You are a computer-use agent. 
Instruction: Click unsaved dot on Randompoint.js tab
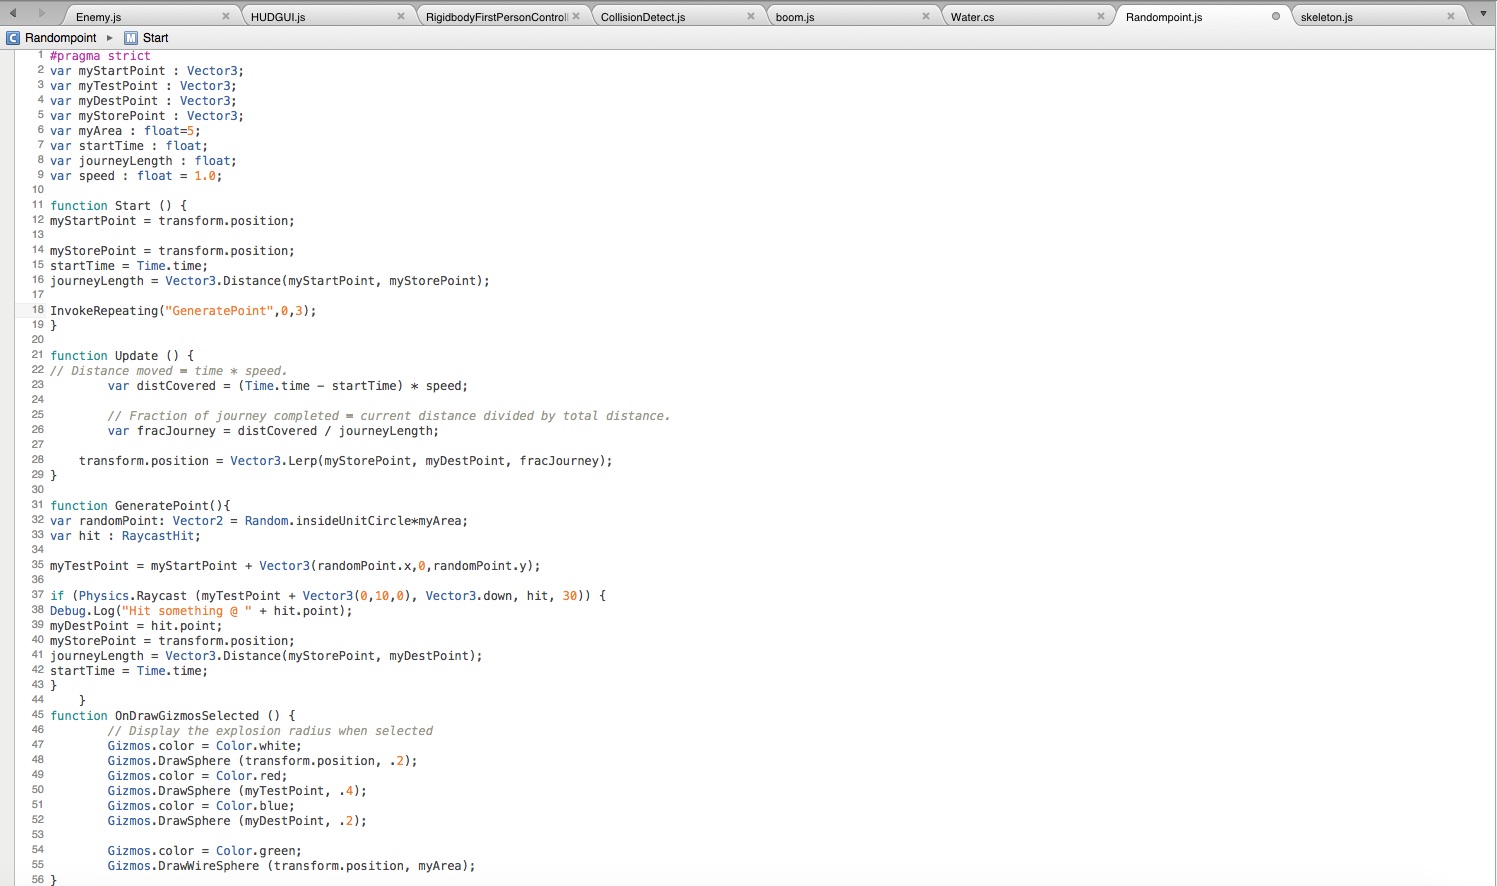(1276, 16)
